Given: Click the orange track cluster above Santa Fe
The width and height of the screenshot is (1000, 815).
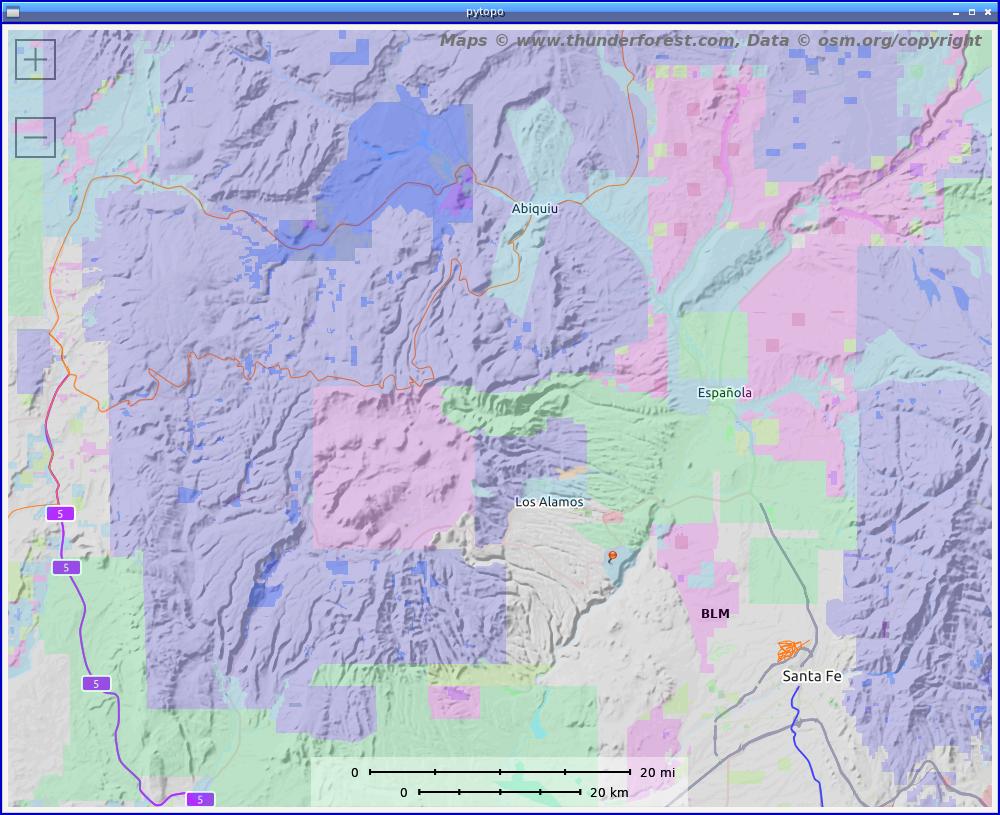Looking at the screenshot, I should click(791, 650).
